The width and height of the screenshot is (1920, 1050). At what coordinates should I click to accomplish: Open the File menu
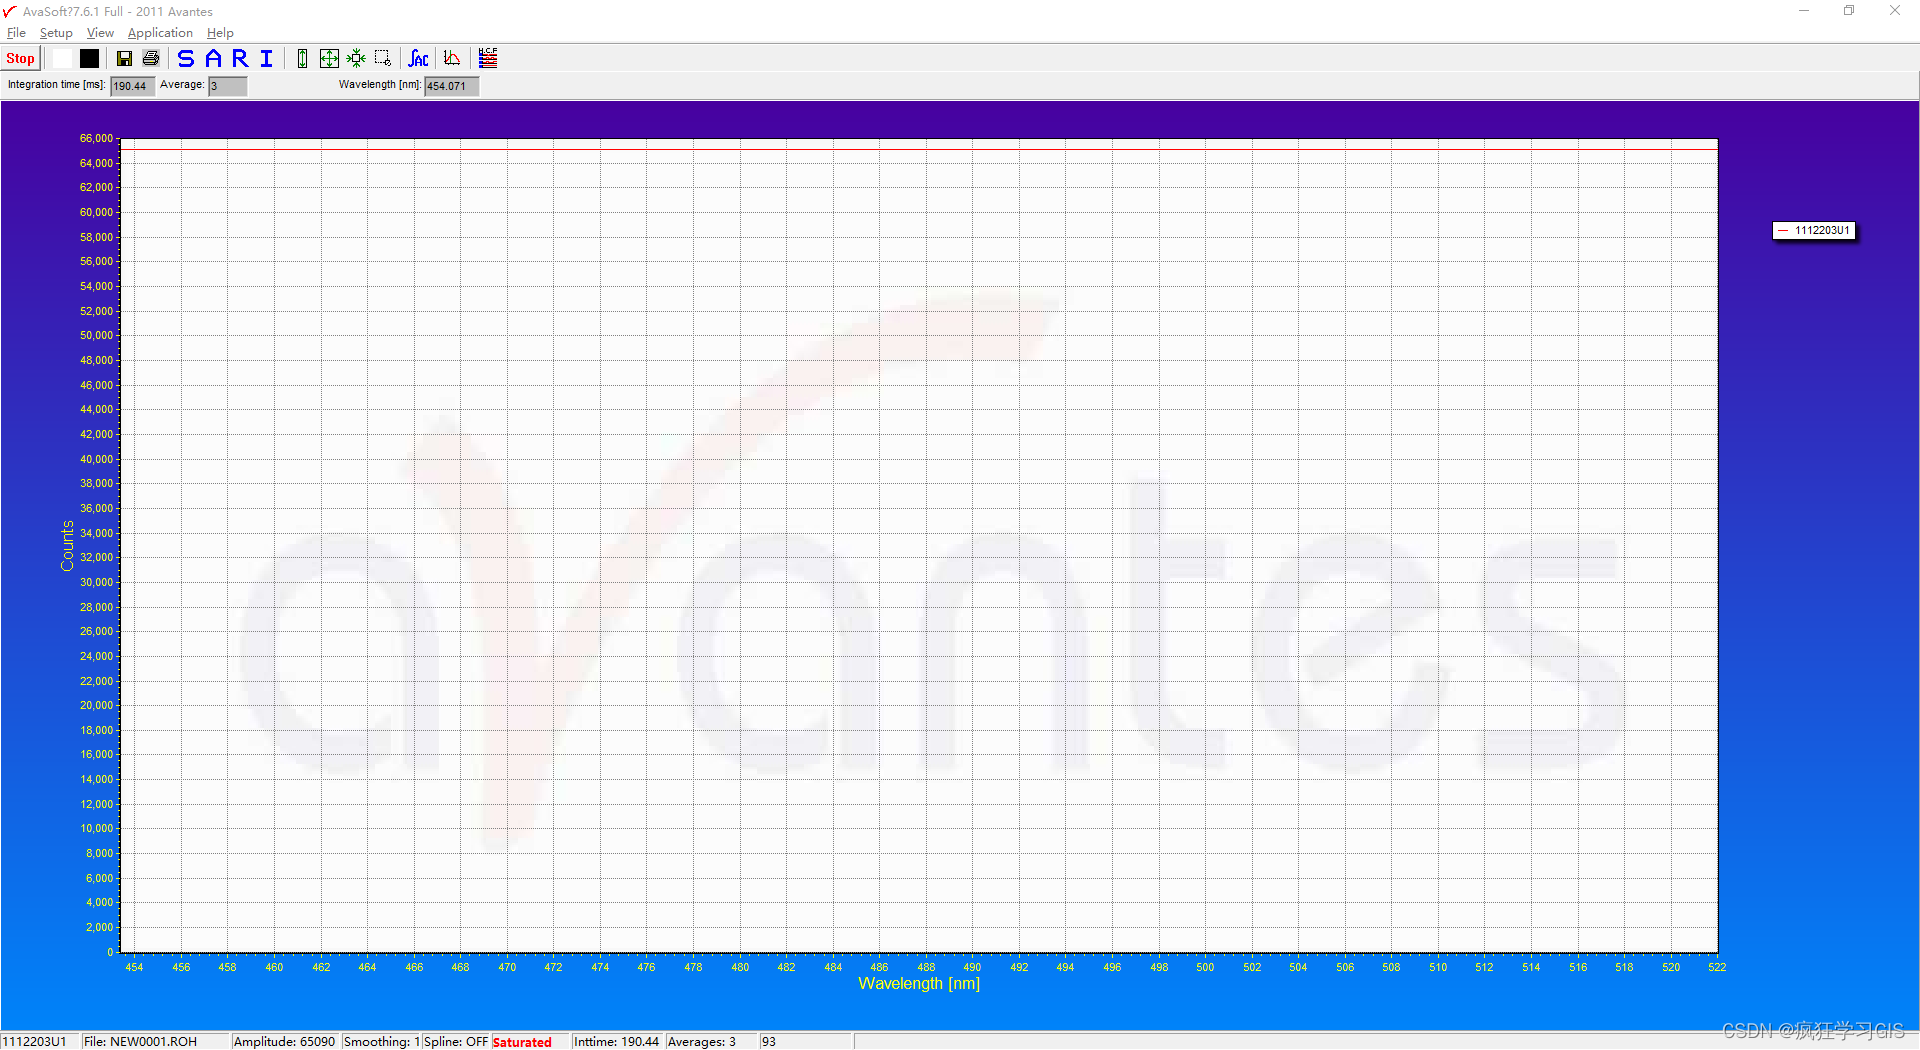(16, 33)
